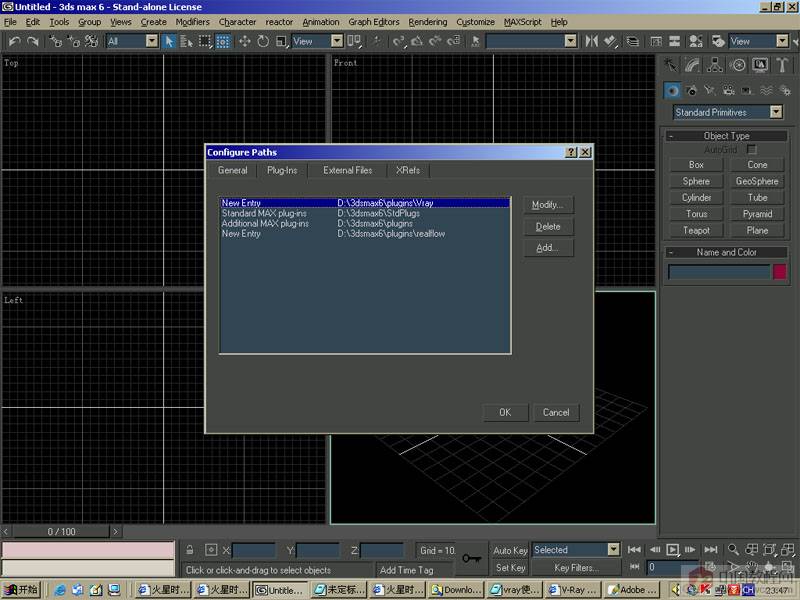Click the object name input field
This screenshot has height=600, width=800.
[x=719, y=271]
